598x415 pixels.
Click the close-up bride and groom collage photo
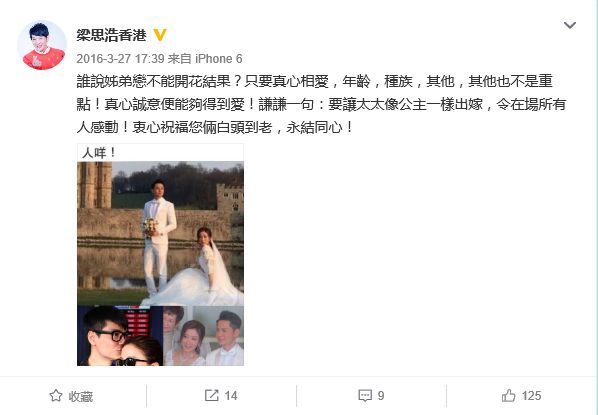pyautogui.click(x=203, y=336)
